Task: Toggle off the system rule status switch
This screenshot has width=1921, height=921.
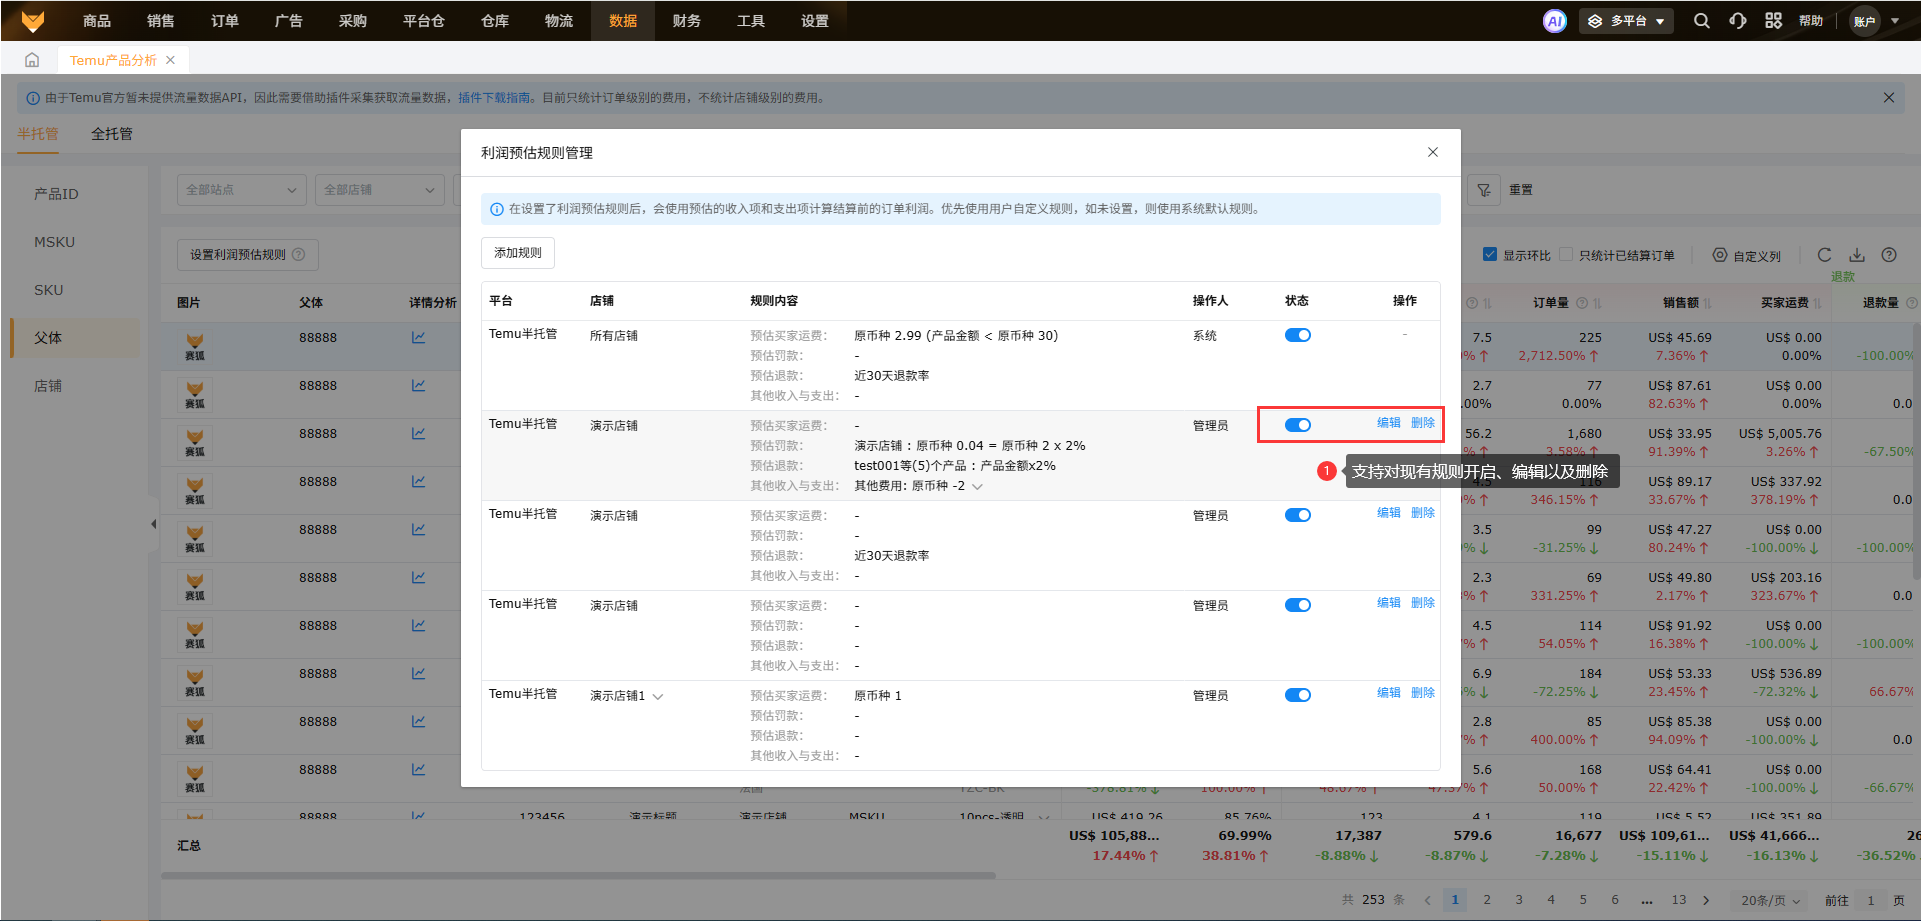Action: click(x=1297, y=335)
